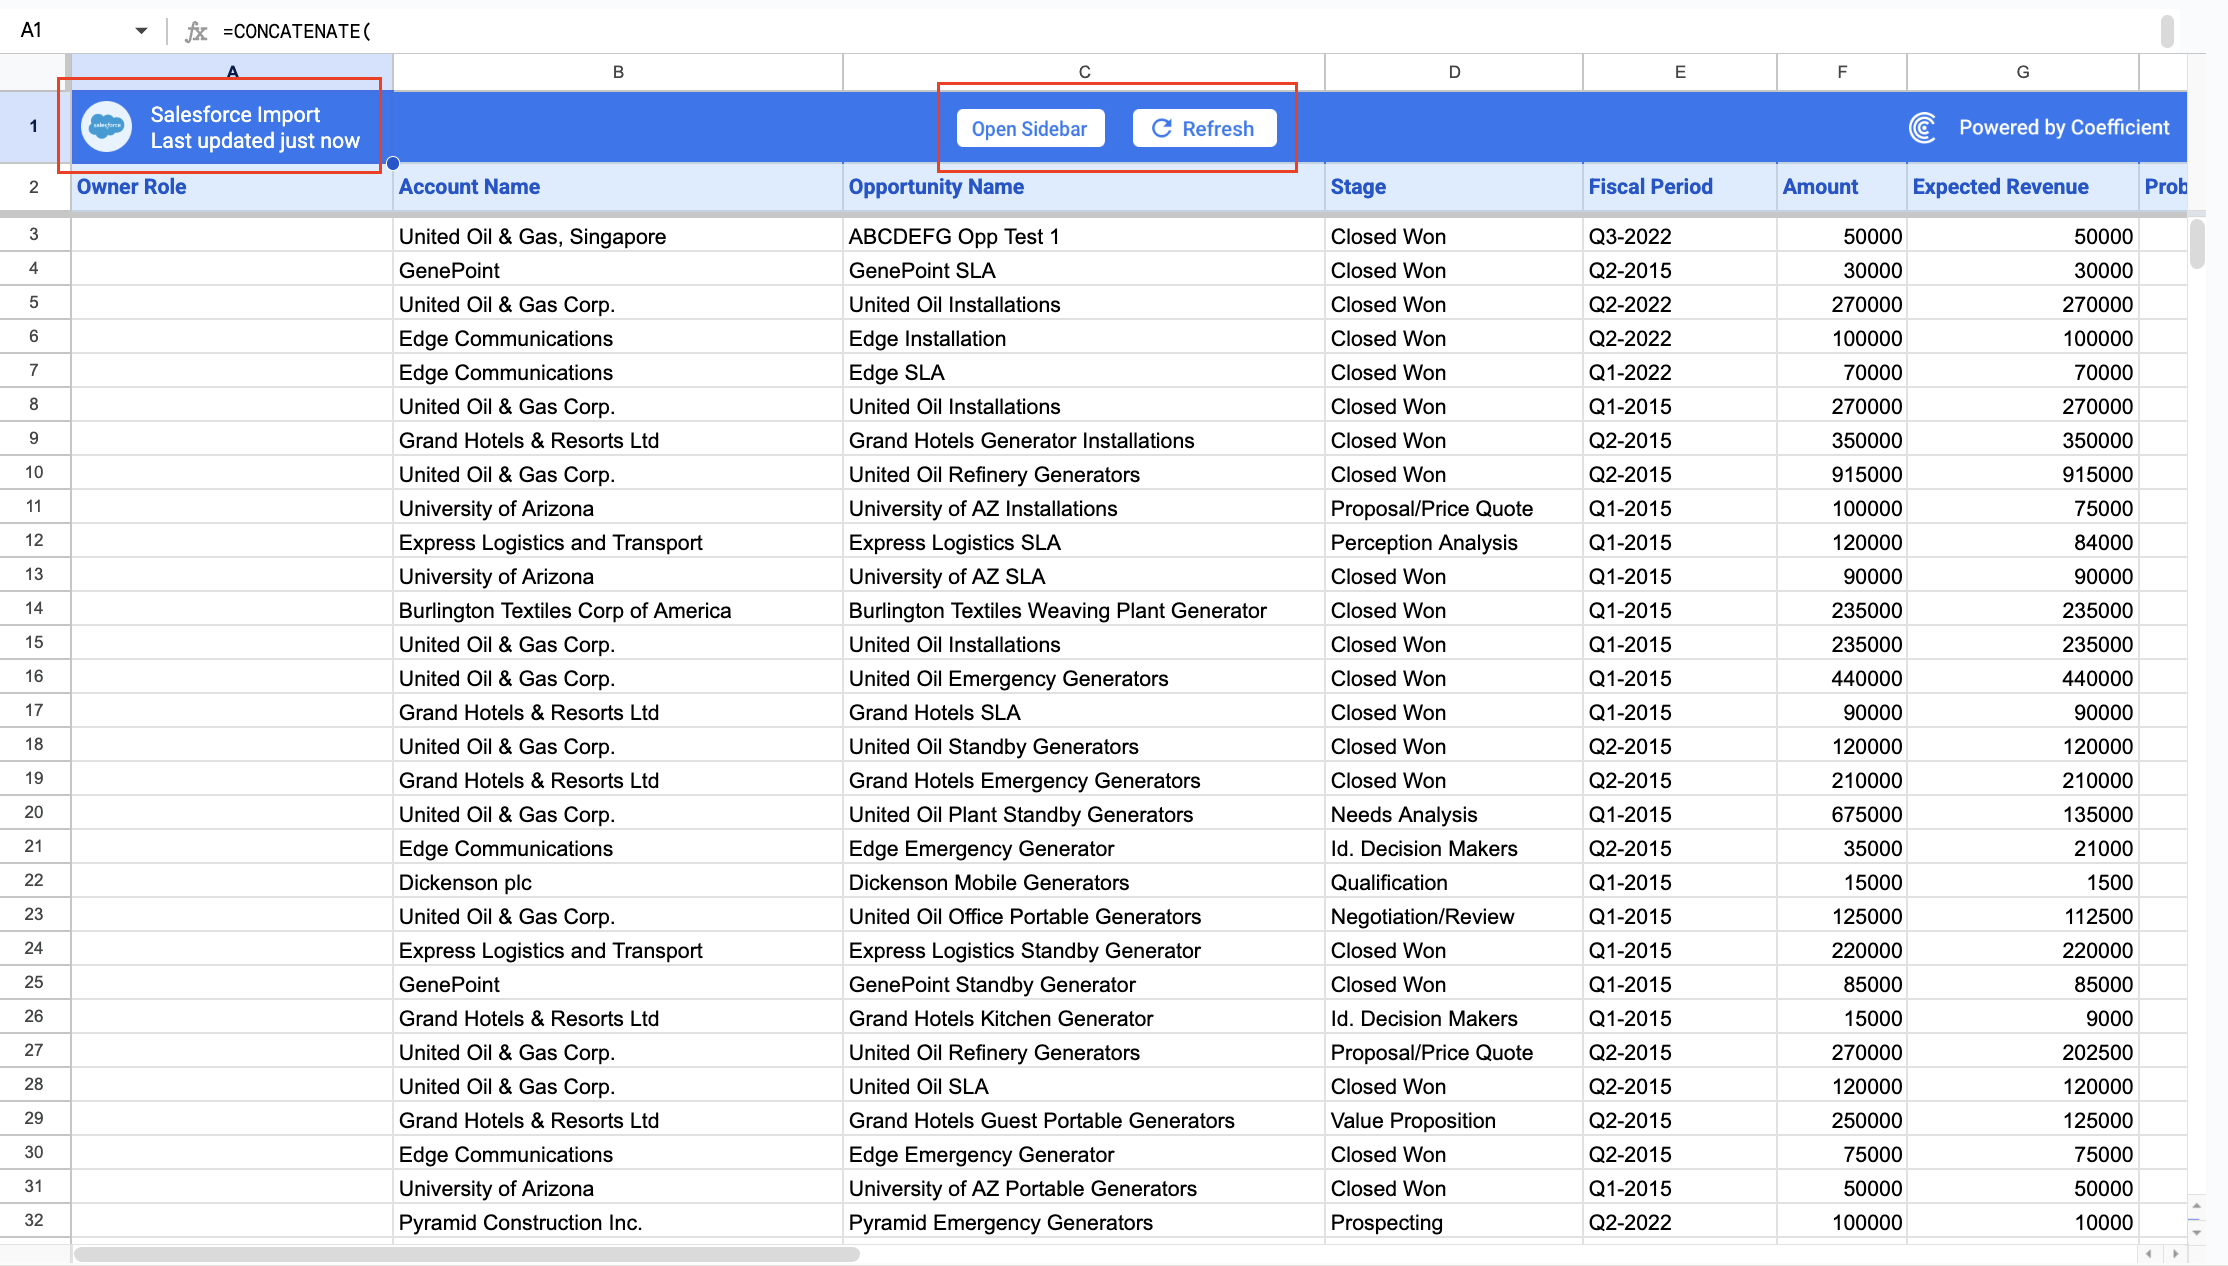The width and height of the screenshot is (2228, 1266).
Task: Click scroll right arrow at bottom
Action: (x=2175, y=1253)
